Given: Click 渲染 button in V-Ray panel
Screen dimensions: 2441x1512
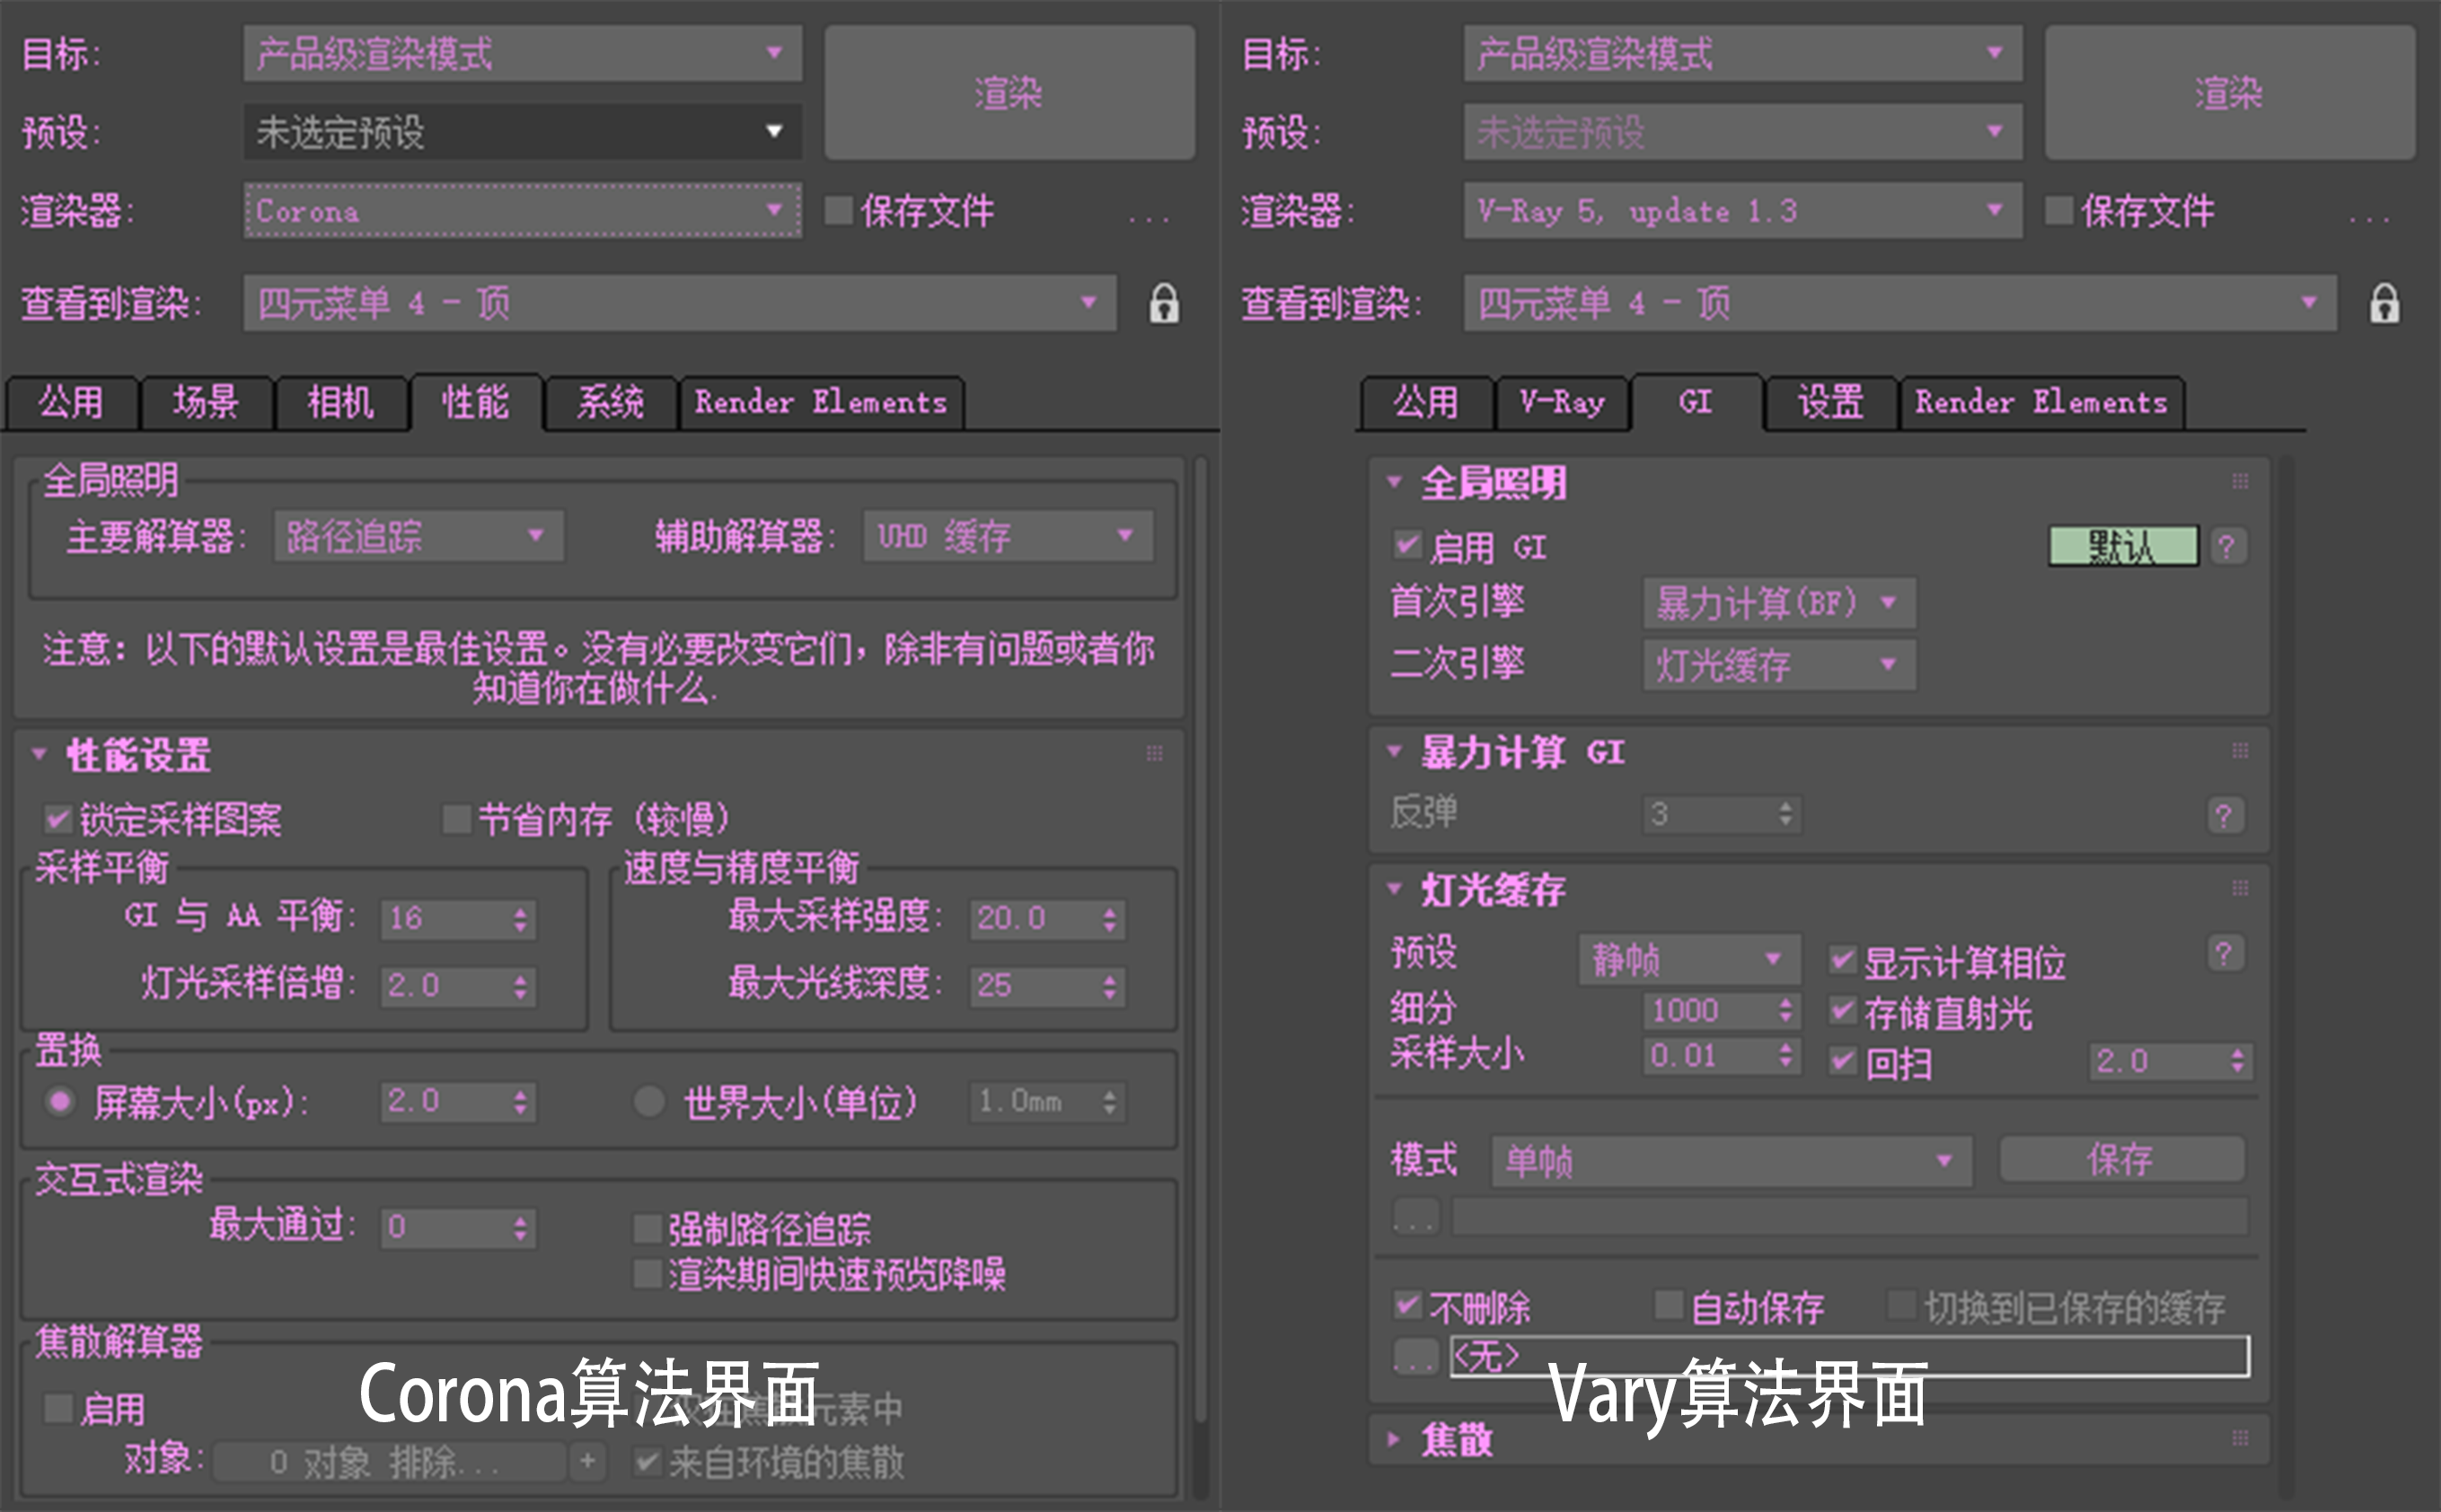Looking at the screenshot, I should tap(2230, 93).
